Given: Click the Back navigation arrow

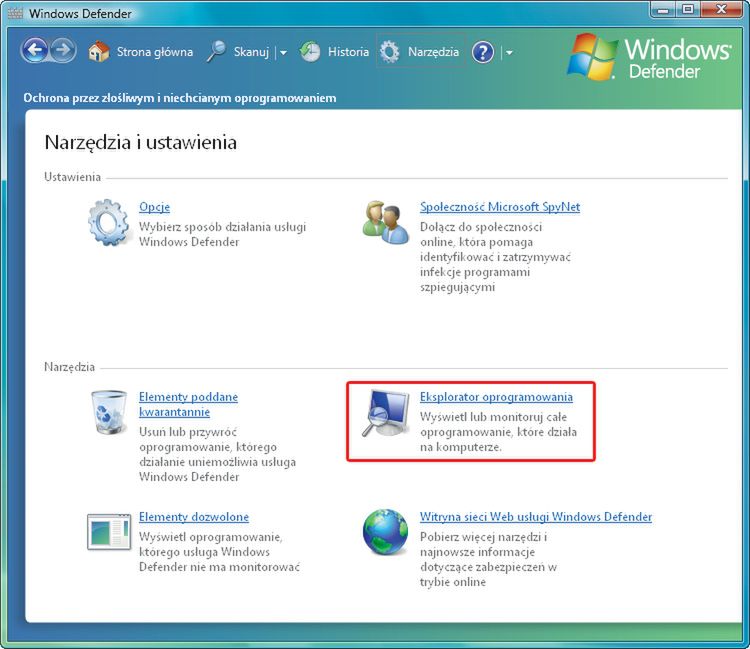Looking at the screenshot, I should 34,50.
